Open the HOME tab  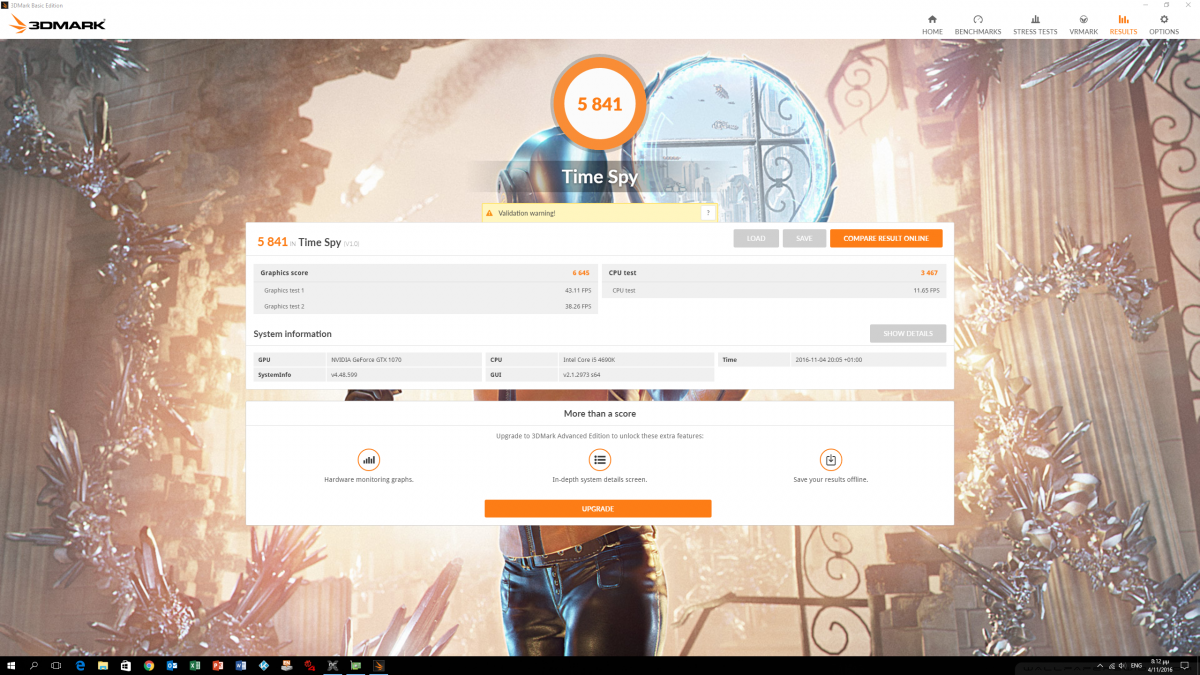[x=932, y=25]
